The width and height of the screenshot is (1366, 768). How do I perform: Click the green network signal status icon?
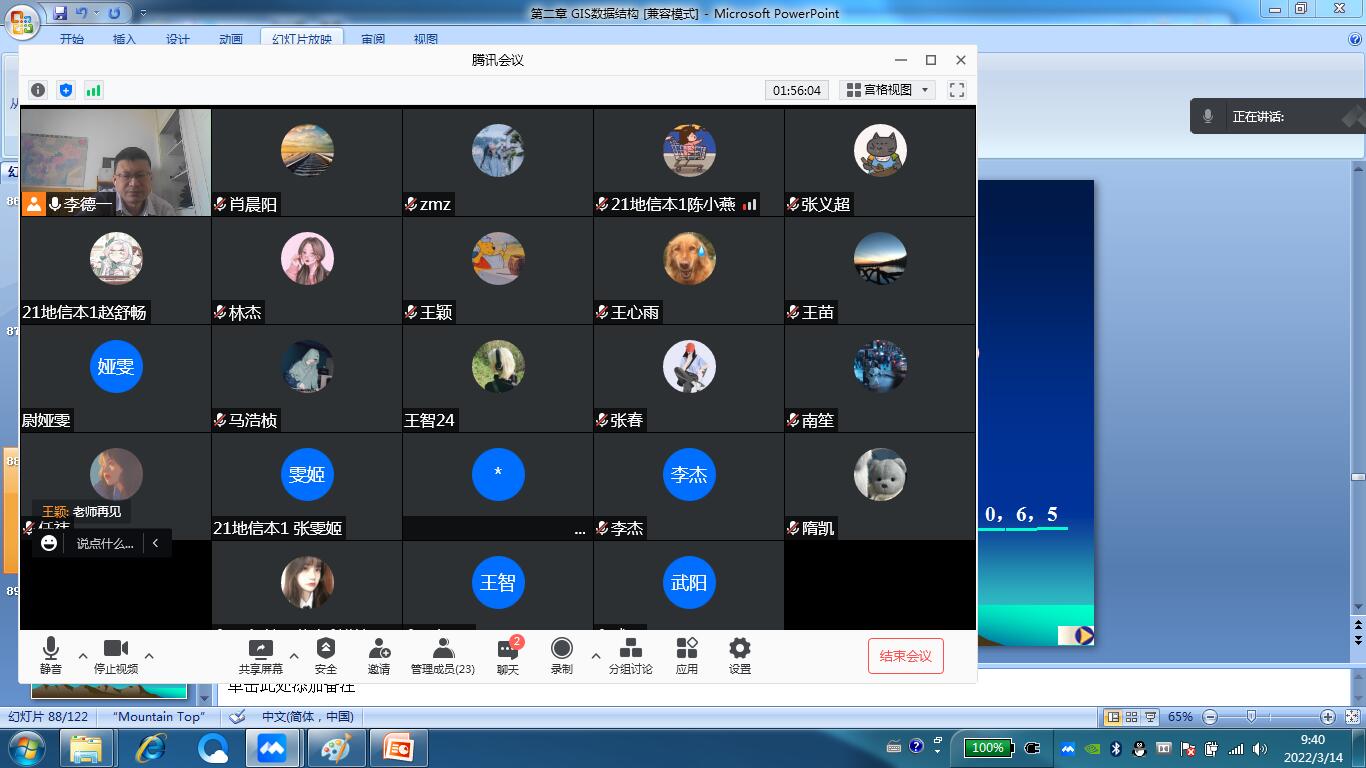point(94,90)
